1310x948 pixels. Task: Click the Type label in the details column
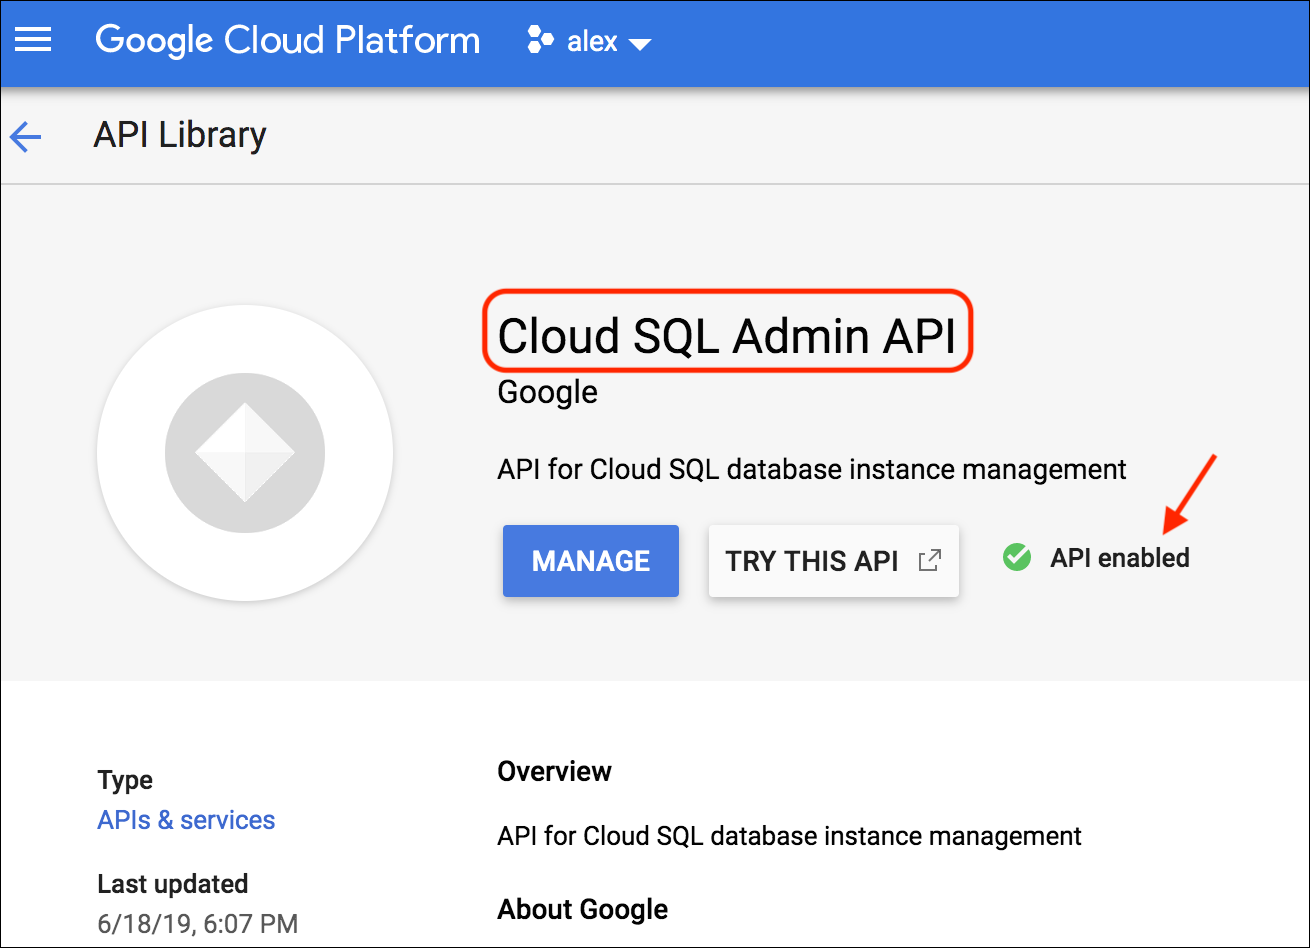[x=125, y=781]
